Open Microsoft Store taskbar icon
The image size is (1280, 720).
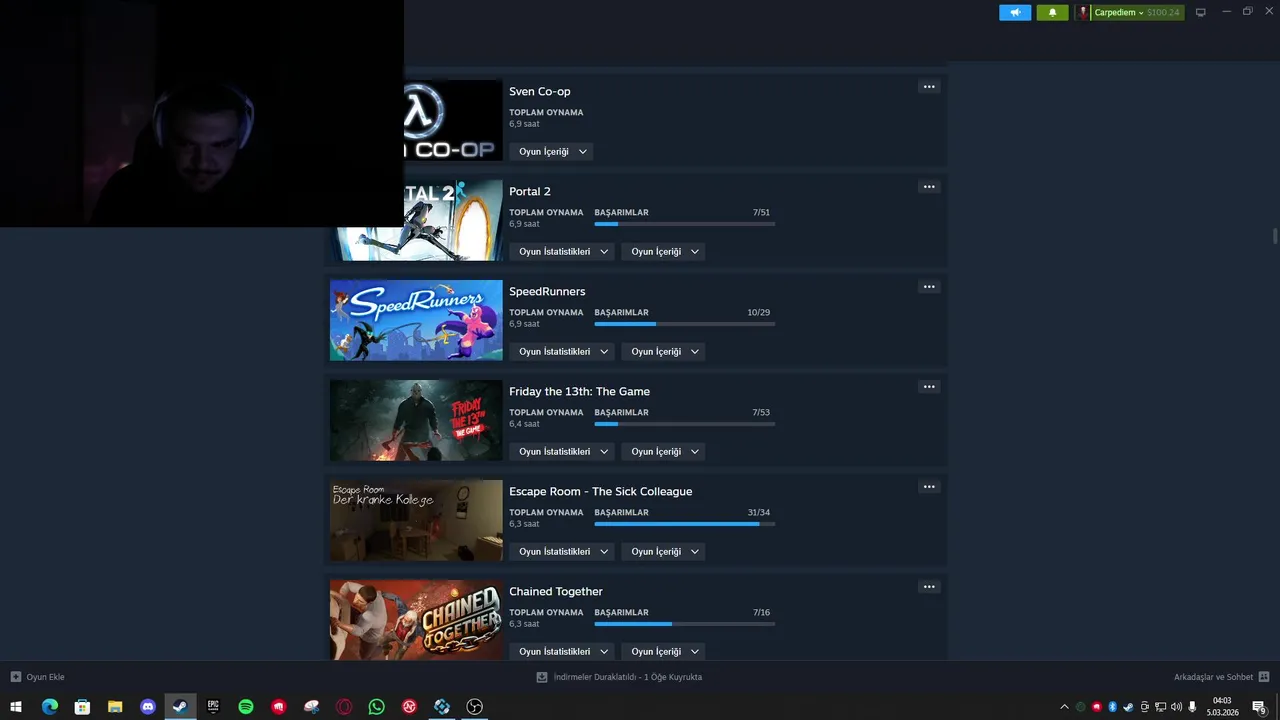(x=82, y=707)
